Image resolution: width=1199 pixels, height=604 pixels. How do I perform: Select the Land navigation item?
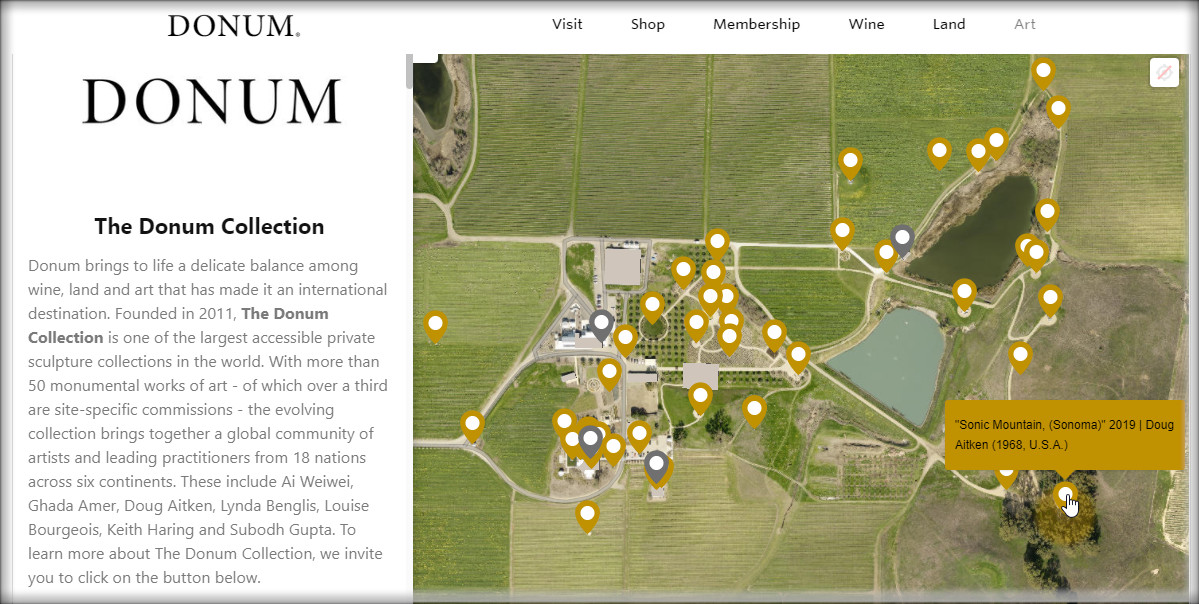[949, 24]
